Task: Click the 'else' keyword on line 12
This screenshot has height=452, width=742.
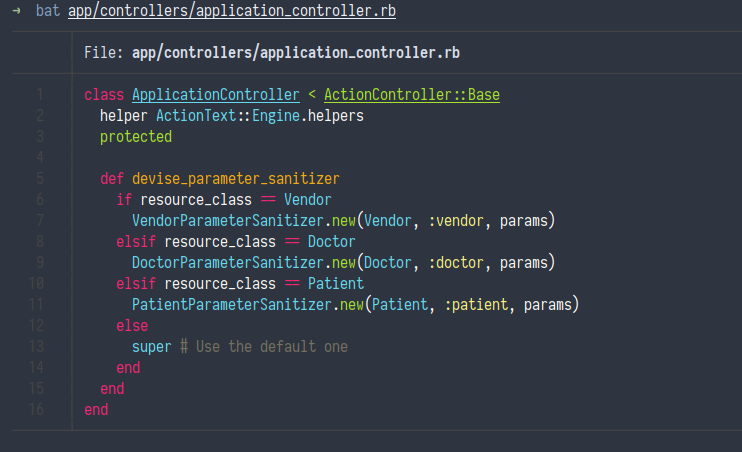Action: 132,326
